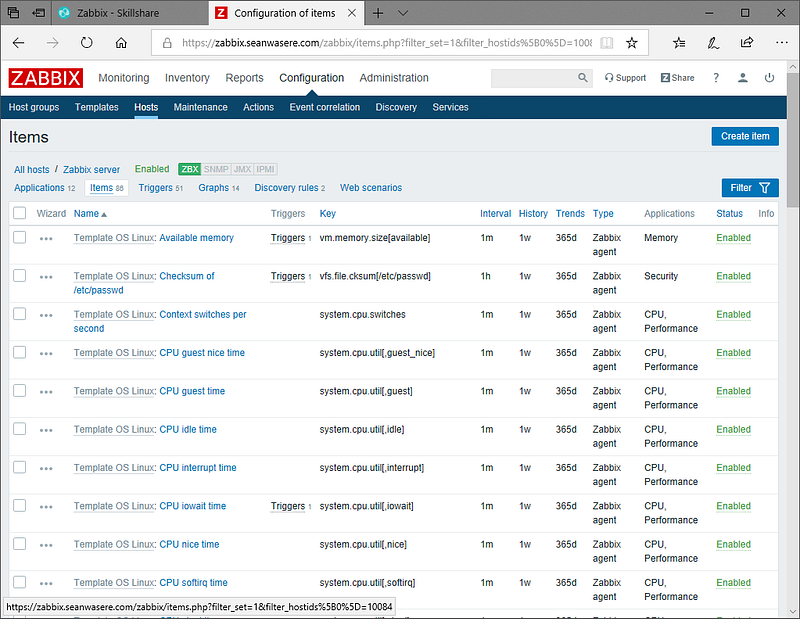Open reading view book icon
800x619 pixels.
(607, 43)
